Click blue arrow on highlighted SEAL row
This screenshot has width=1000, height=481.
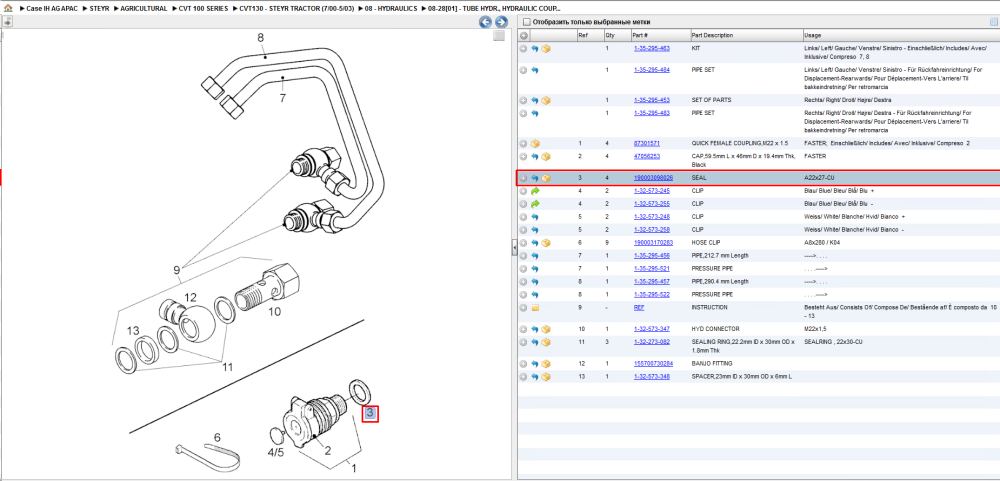click(x=534, y=178)
